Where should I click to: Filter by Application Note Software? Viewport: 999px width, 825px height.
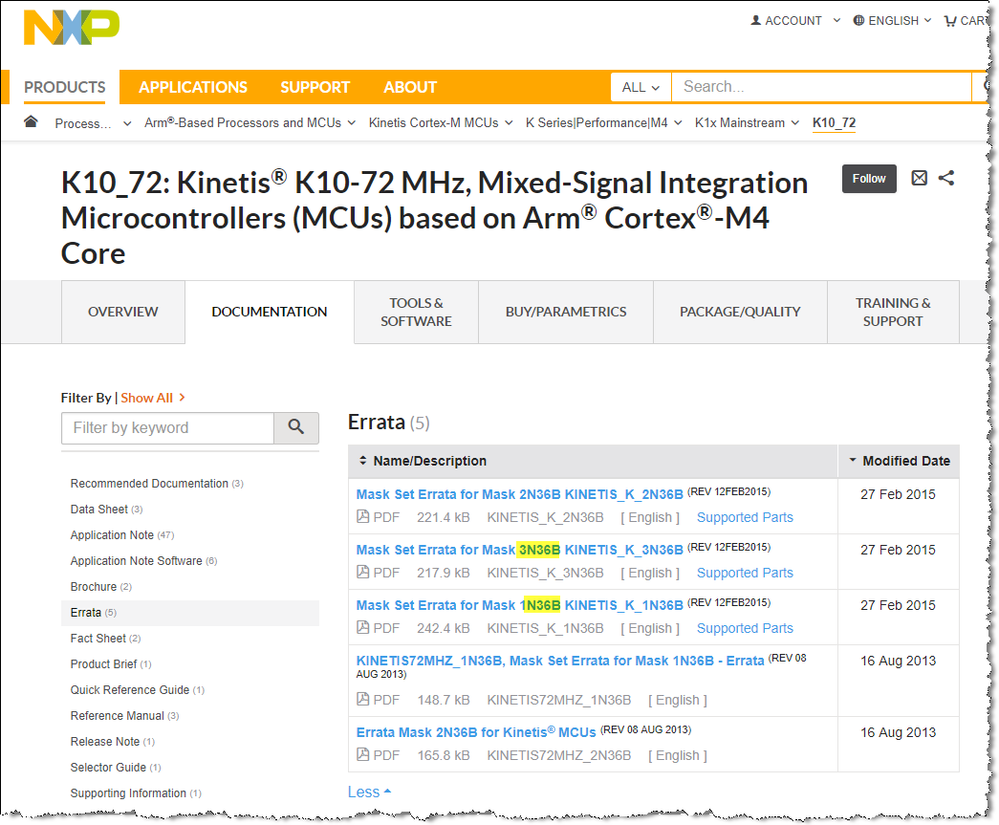pos(143,561)
